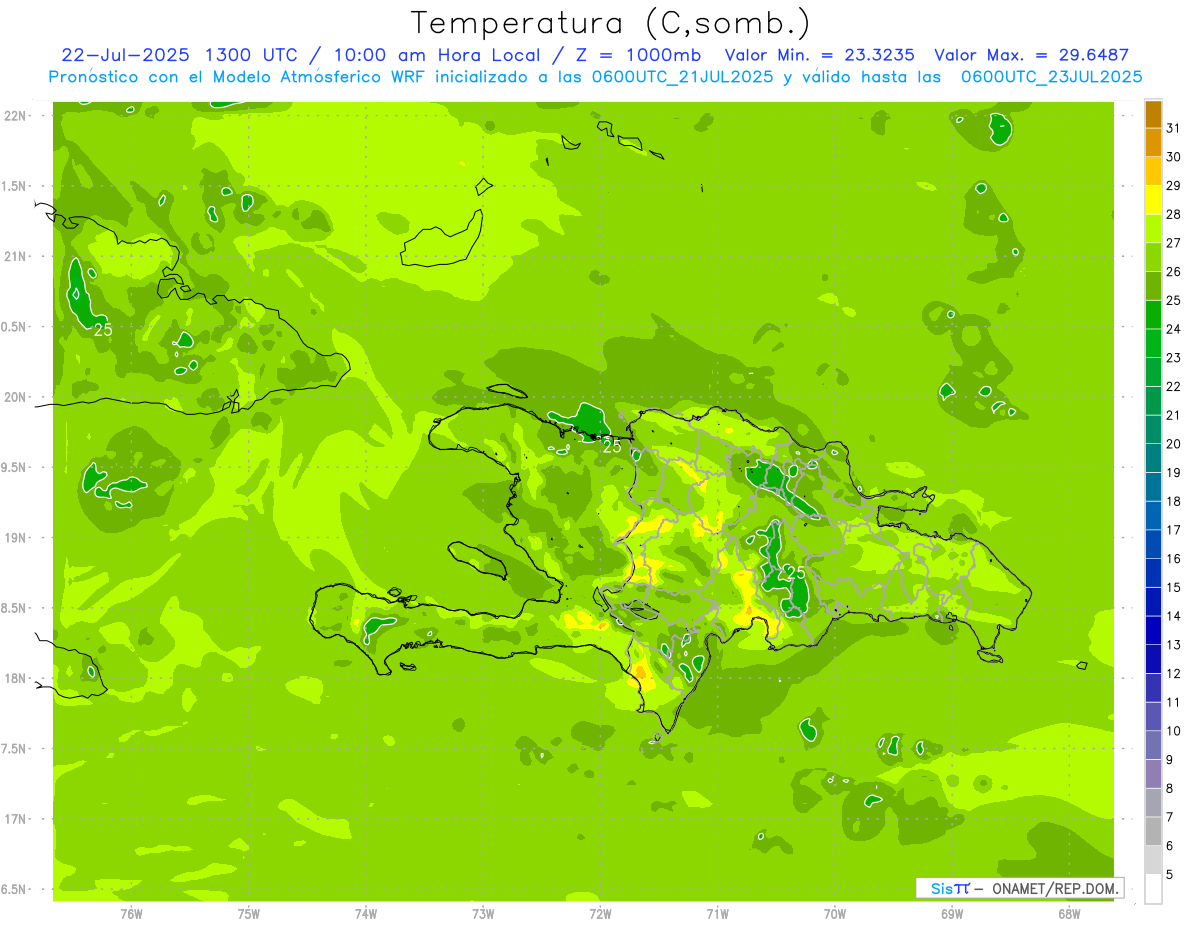Click the '10' label on the color bar

1174,731
